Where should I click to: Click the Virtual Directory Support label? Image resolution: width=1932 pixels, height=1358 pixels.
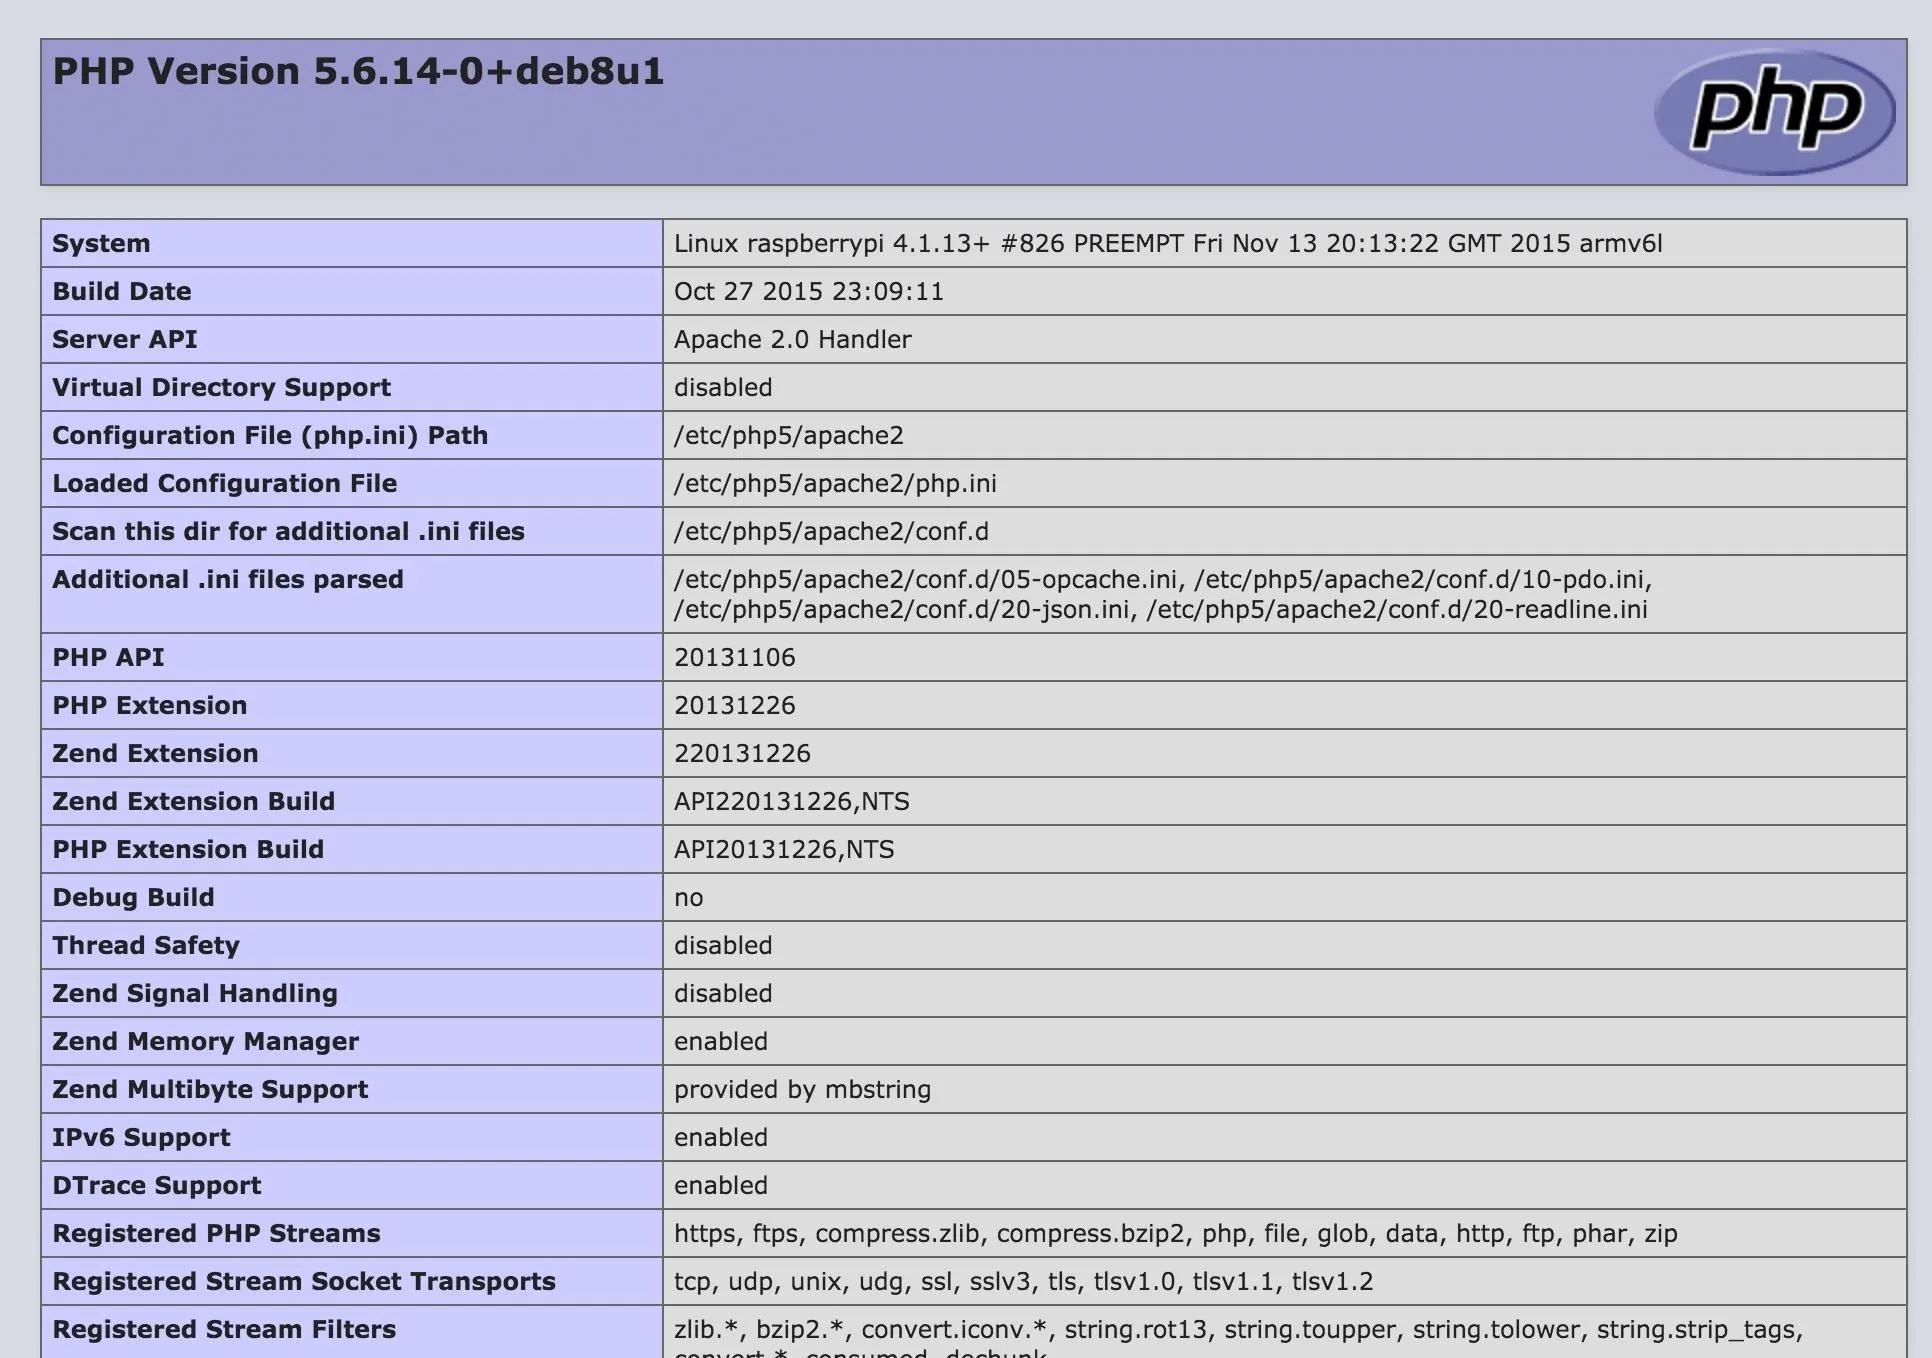[x=221, y=388]
